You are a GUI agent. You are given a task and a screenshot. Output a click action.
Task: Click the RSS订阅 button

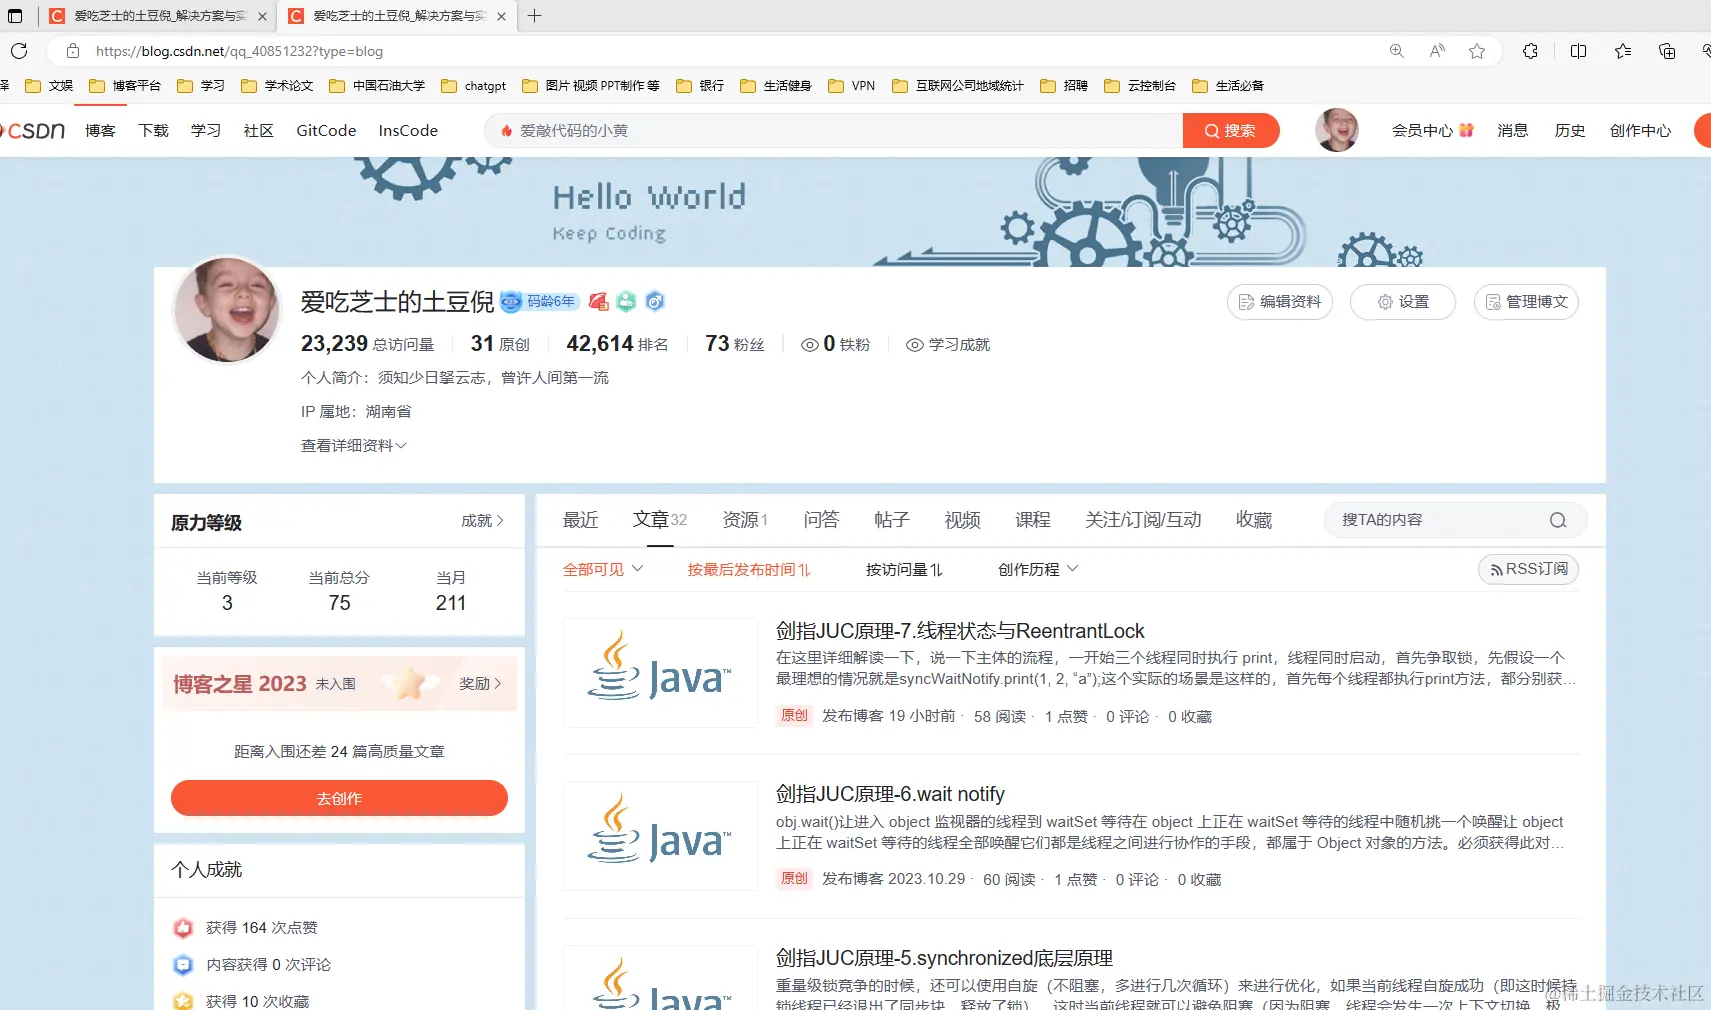click(x=1528, y=569)
